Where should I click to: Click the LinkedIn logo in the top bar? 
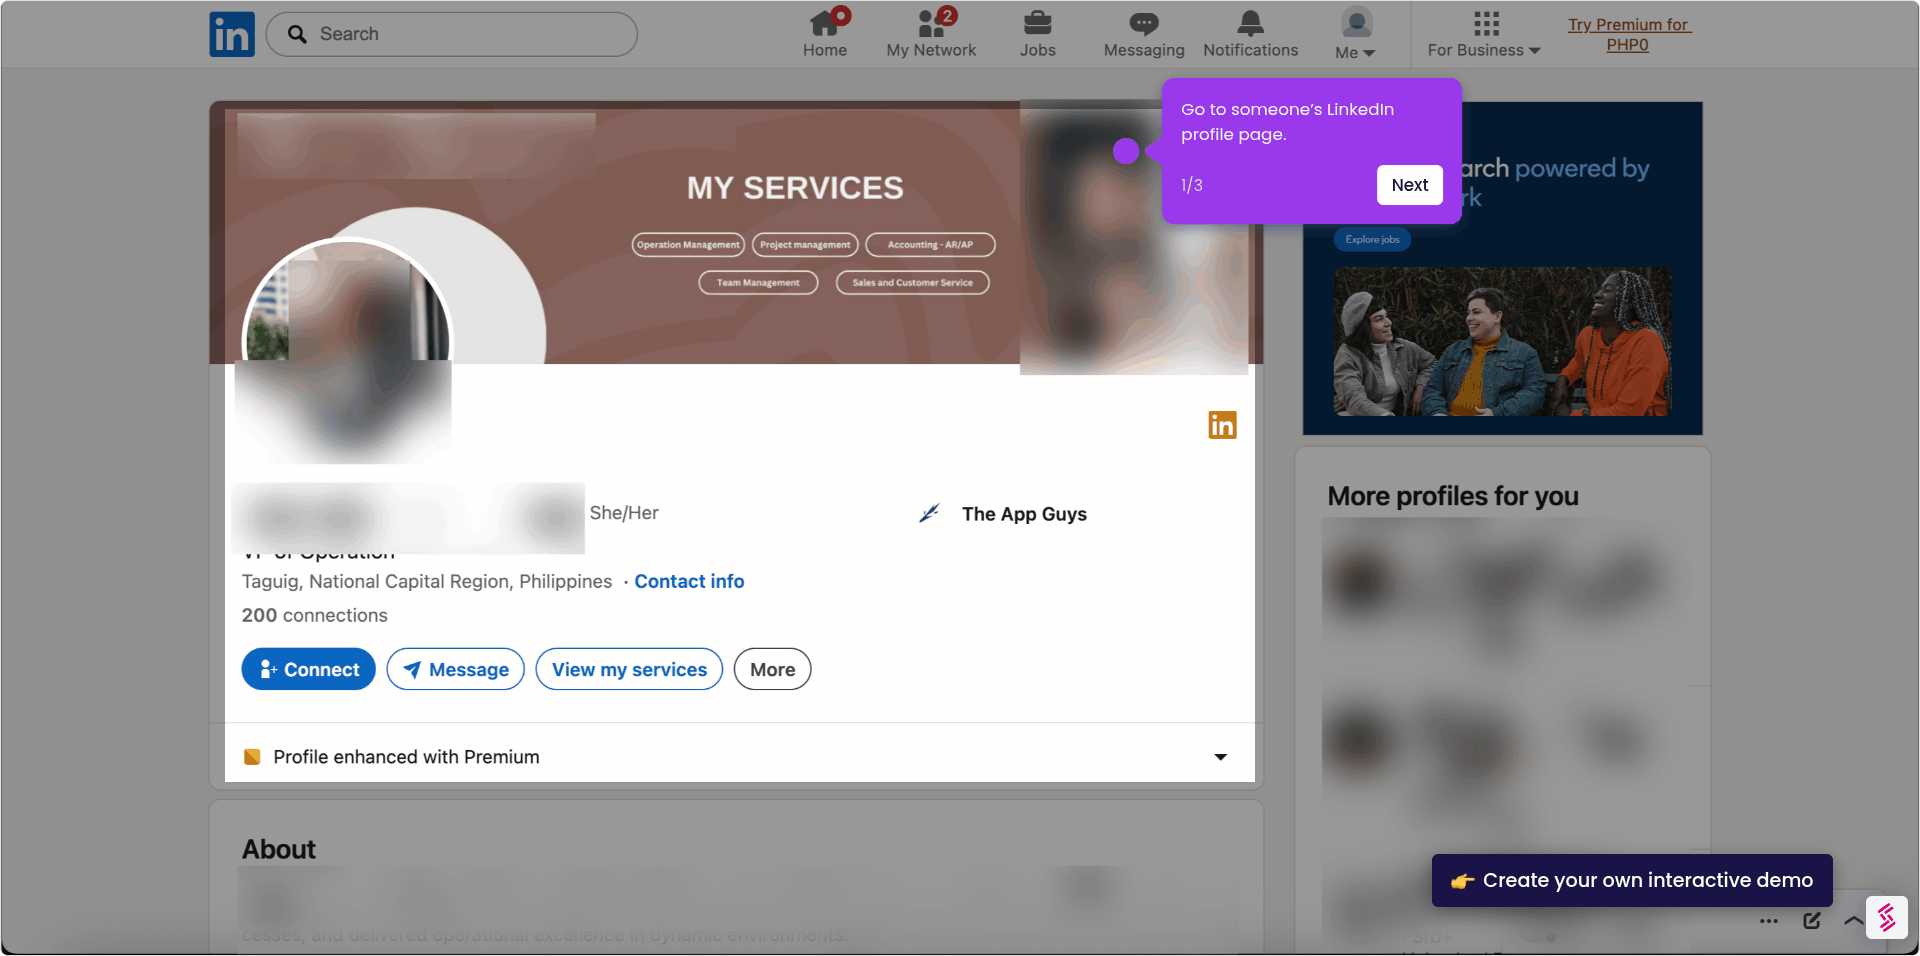[x=232, y=34]
